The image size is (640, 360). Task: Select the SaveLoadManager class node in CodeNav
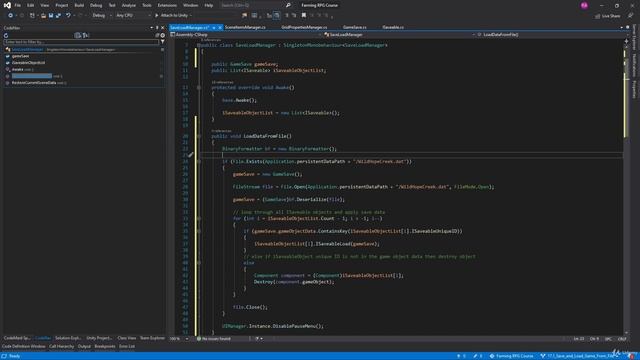27,49
